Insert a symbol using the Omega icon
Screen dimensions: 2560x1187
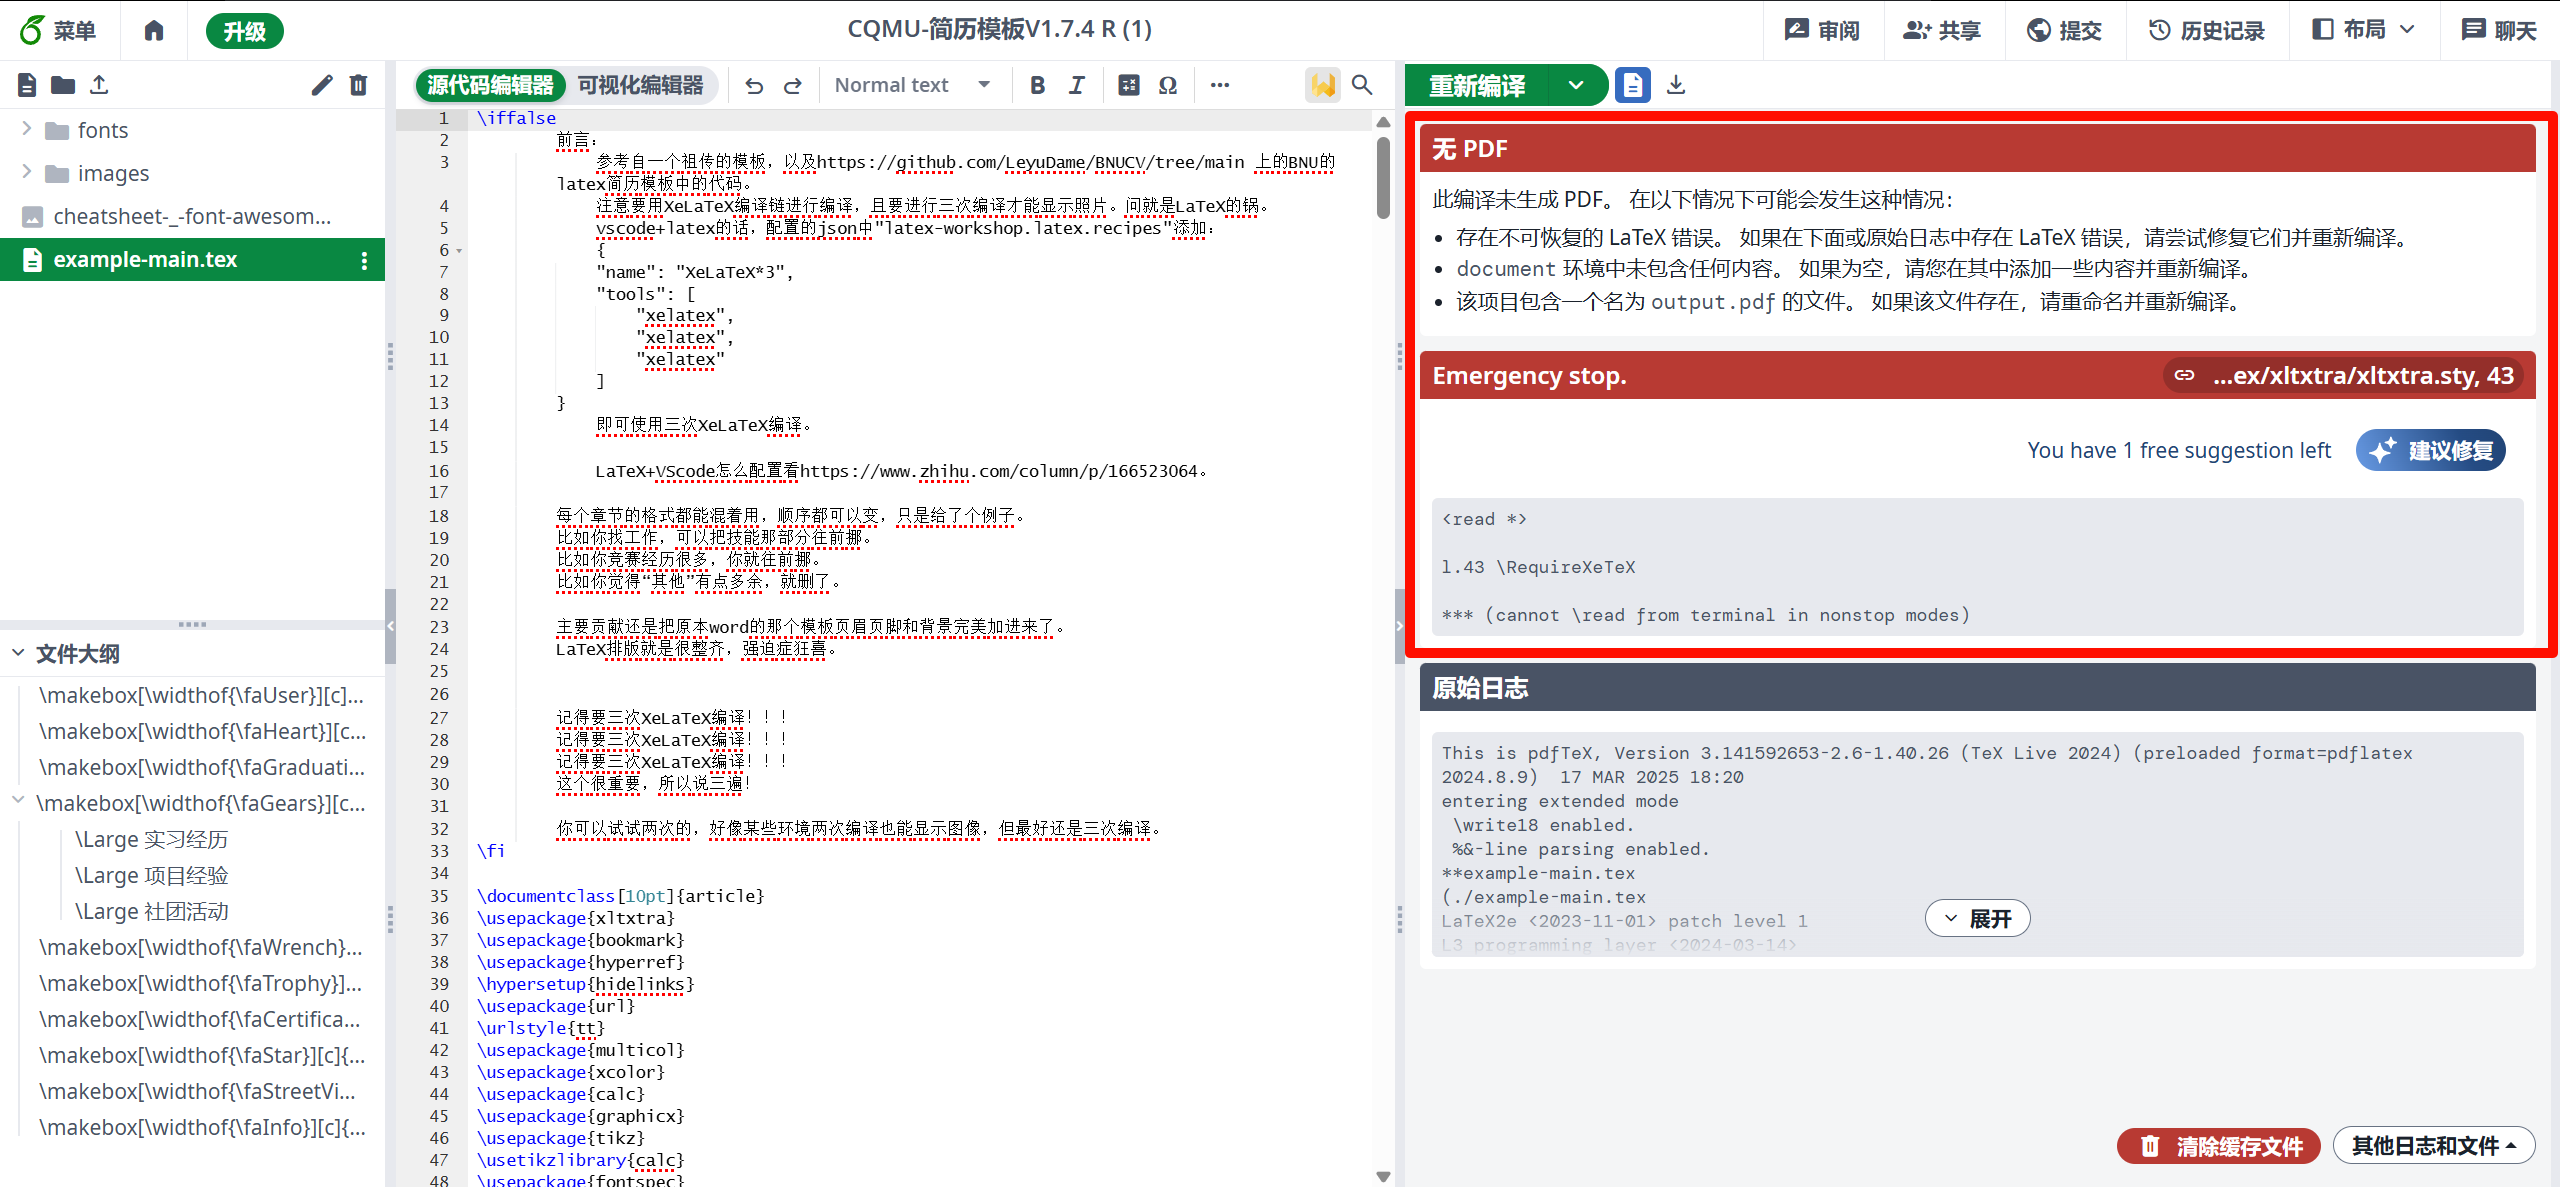point(1167,85)
